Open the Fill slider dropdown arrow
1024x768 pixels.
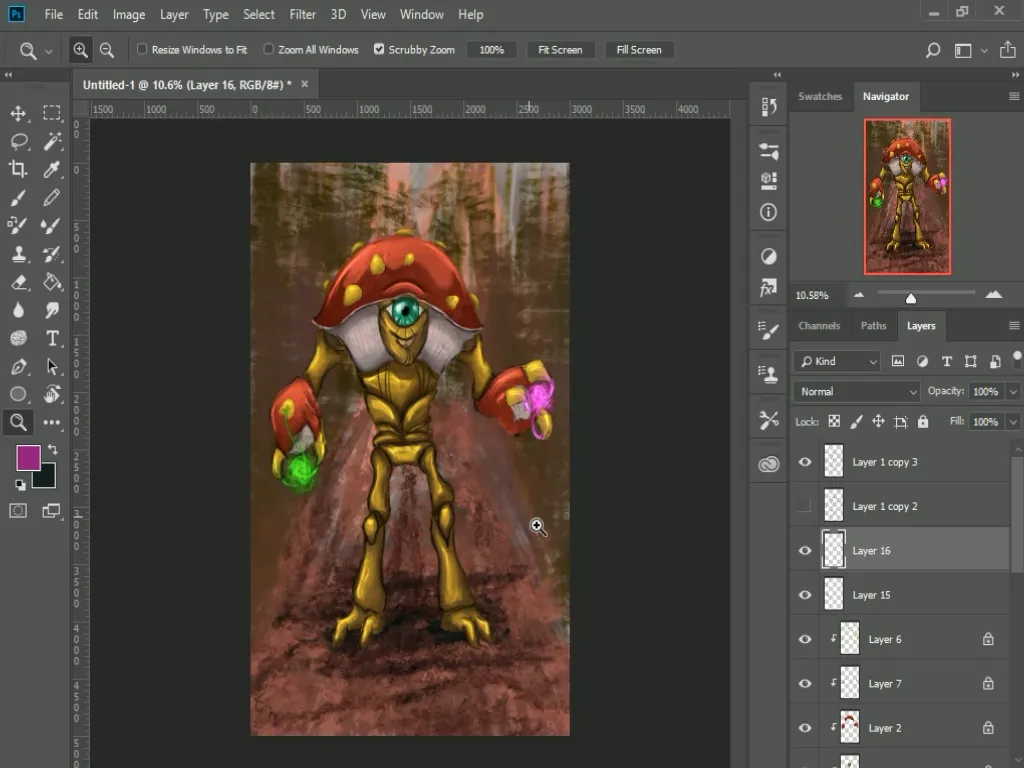pyautogui.click(x=1013, y=422)
